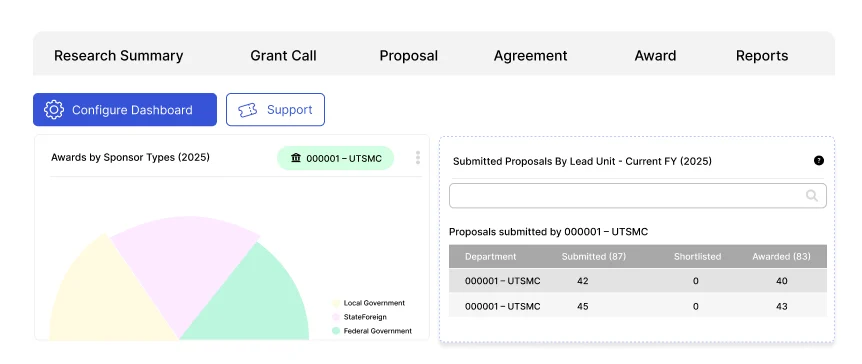Go to the Proposal tab
The width and height of the screenshot is (862, 364).
click(x=408, y=56)
